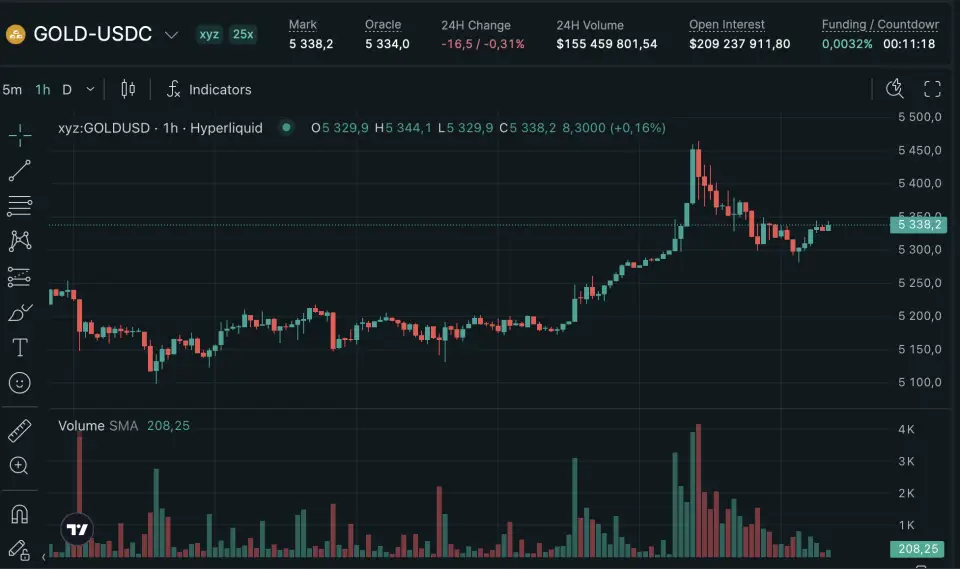Select the trend line drawing tool

20,171
